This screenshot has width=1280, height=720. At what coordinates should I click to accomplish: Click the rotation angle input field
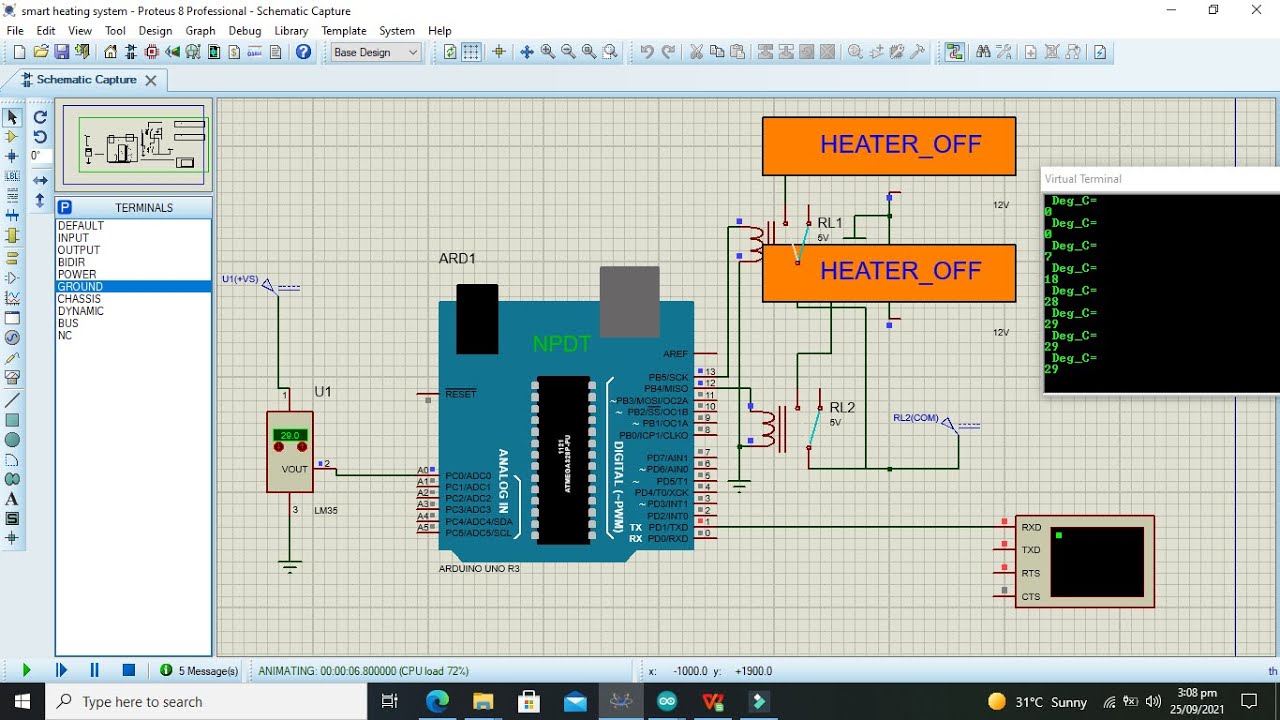point(40,156)
